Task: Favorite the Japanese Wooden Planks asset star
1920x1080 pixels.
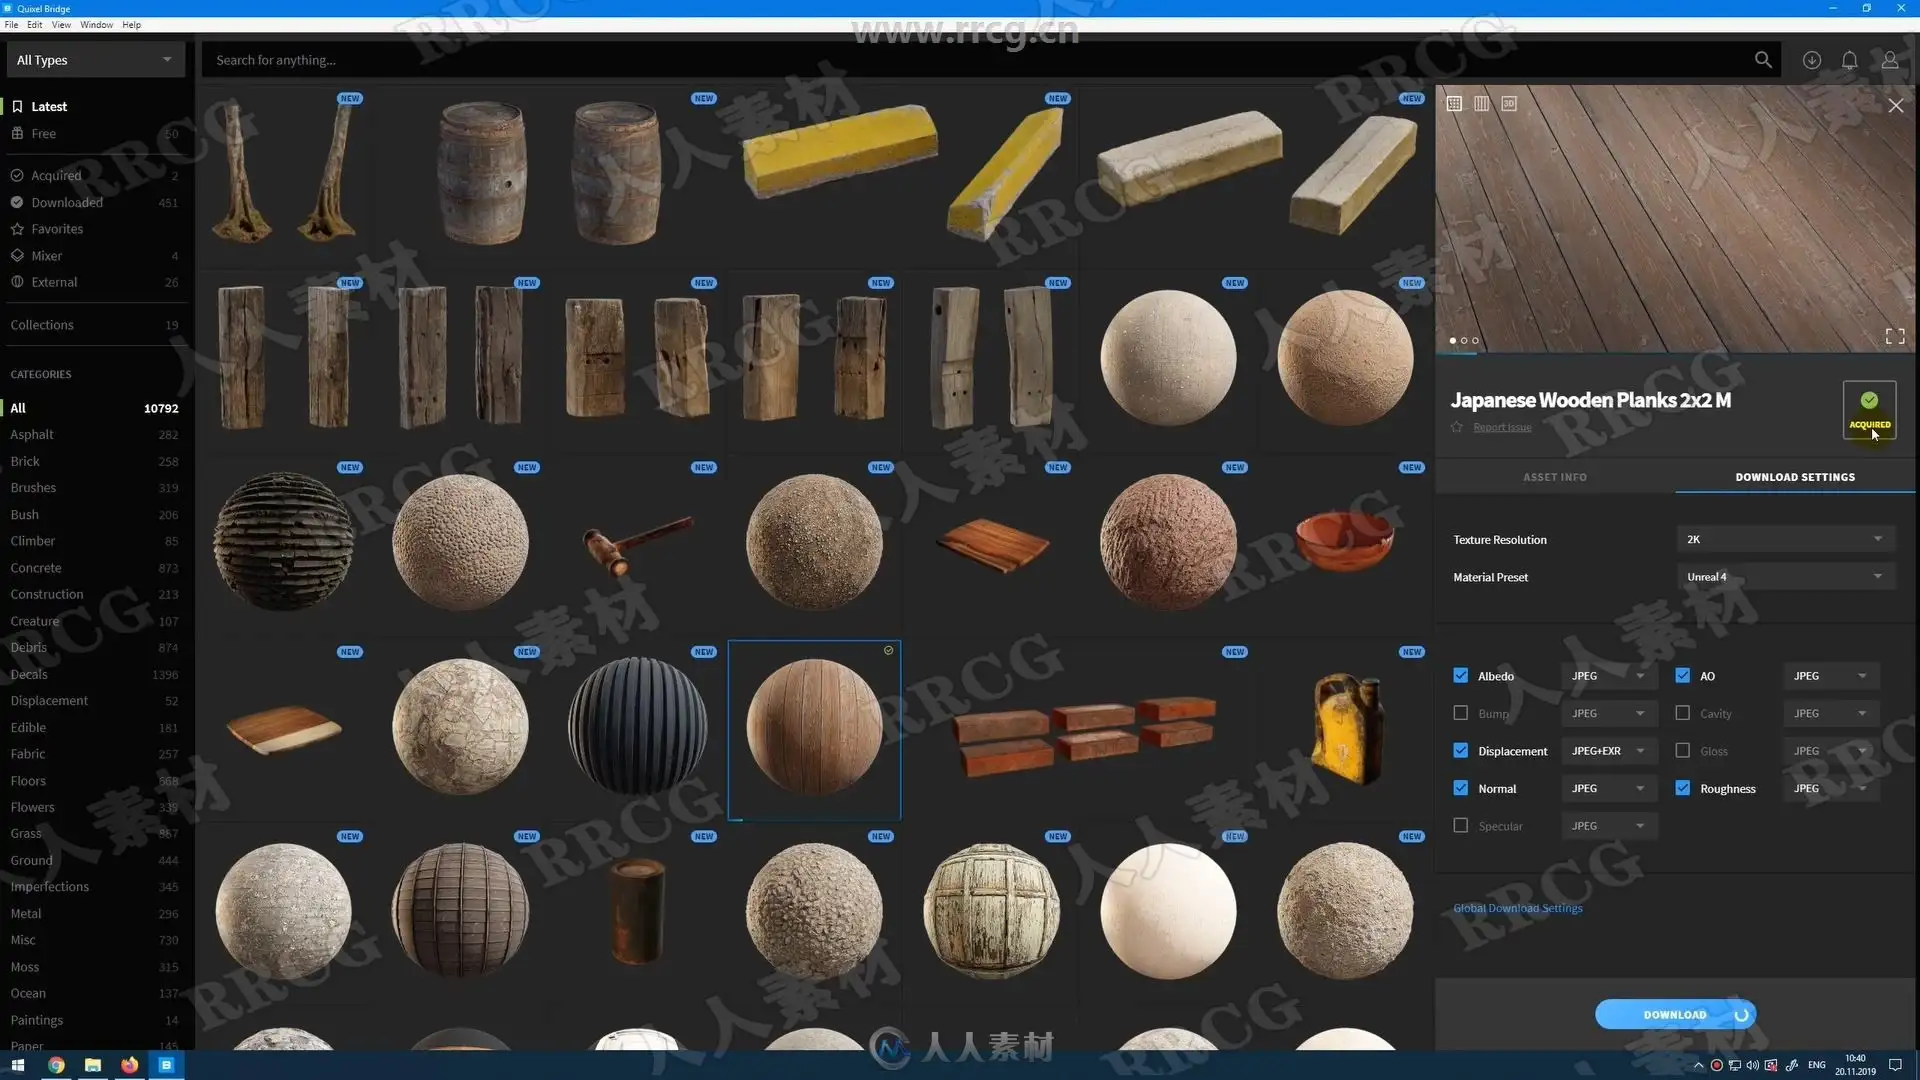Action: pyautogui.click(x=1457, y=427)
